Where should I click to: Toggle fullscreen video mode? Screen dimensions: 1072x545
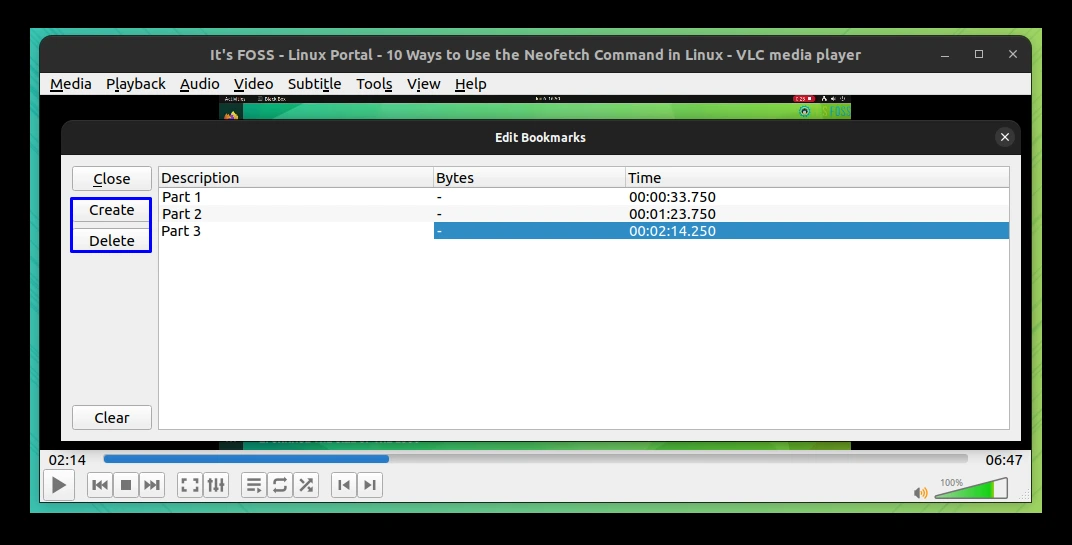tap(189, 485)
